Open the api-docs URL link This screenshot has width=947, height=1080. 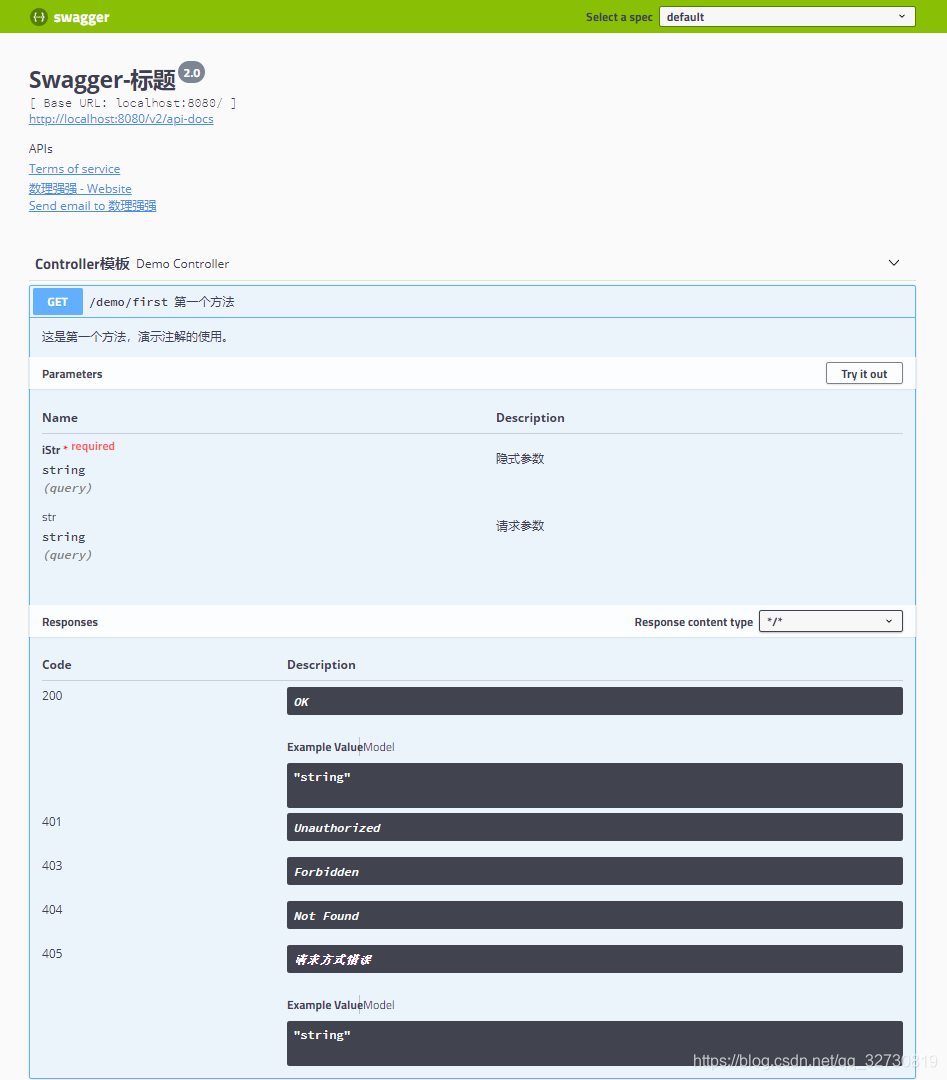pos(121,118)
